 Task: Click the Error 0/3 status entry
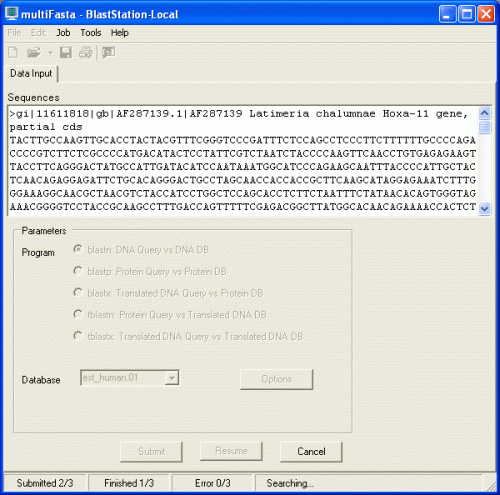213,483
